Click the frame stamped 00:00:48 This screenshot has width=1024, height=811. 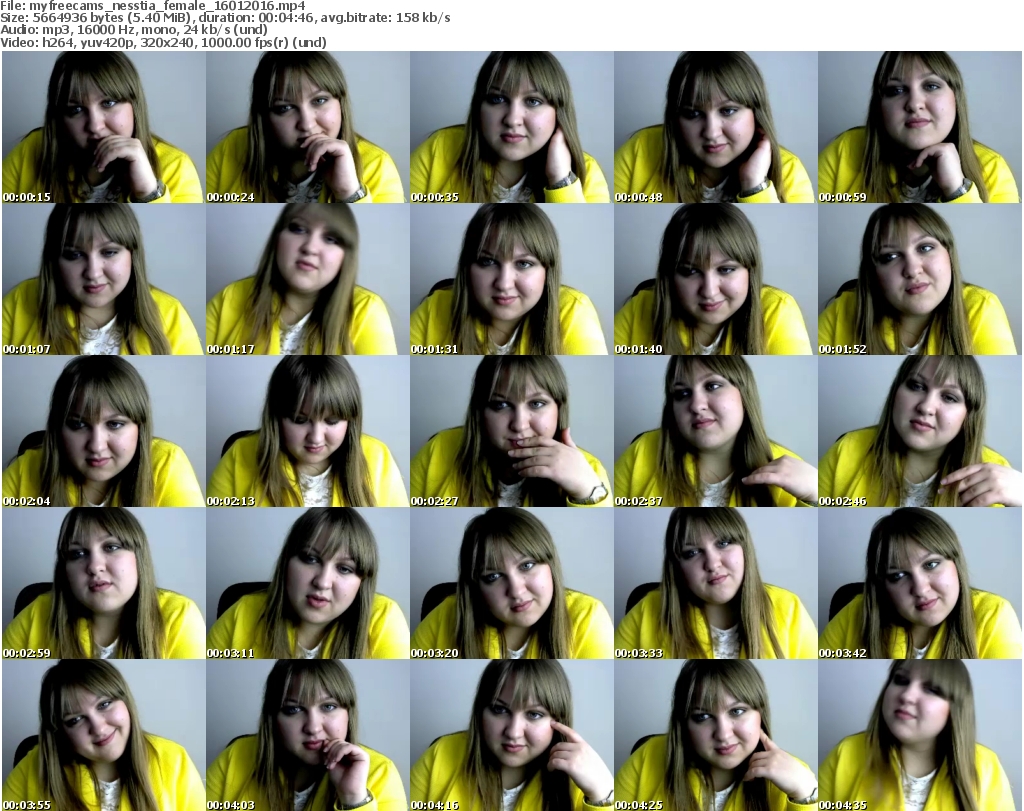(715, 127)
